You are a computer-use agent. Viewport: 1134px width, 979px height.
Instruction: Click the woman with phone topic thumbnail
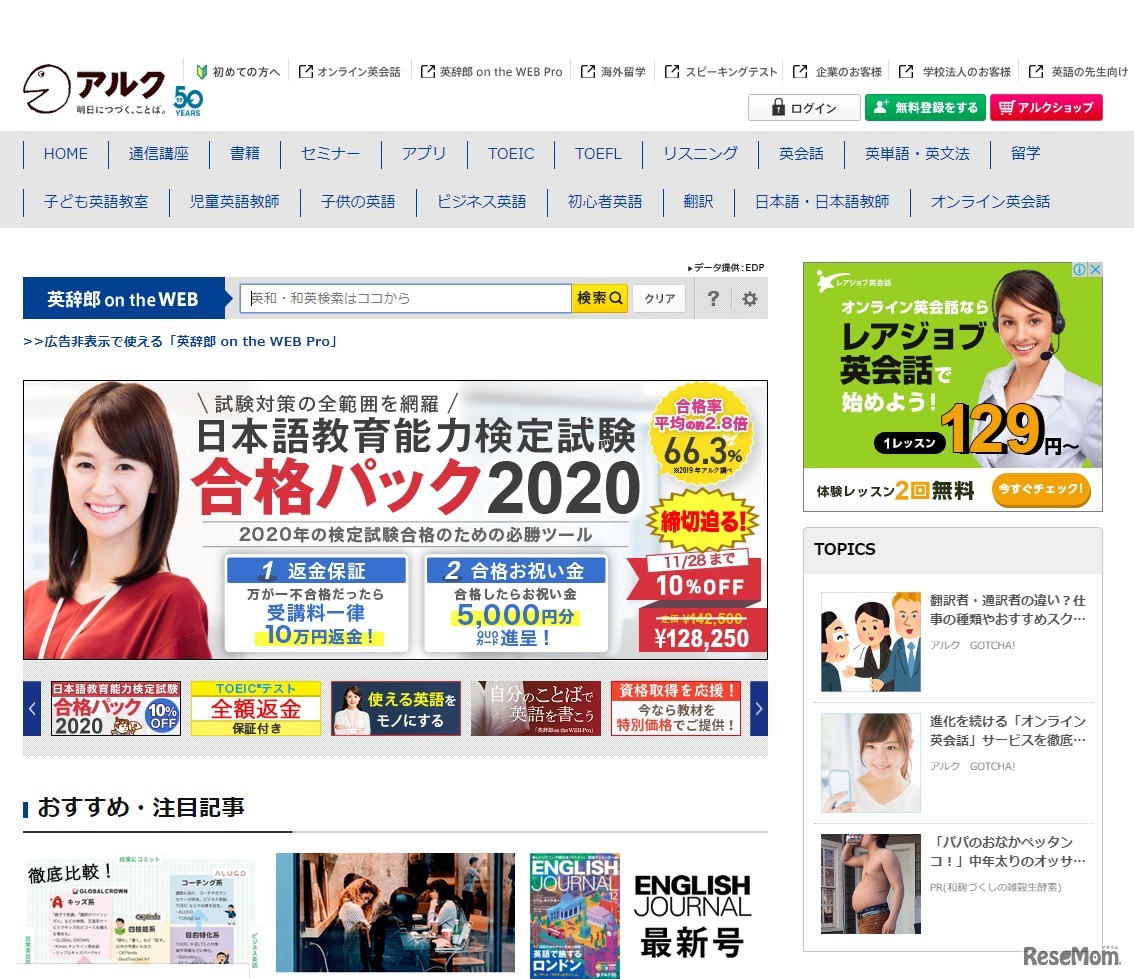[871, 763]
